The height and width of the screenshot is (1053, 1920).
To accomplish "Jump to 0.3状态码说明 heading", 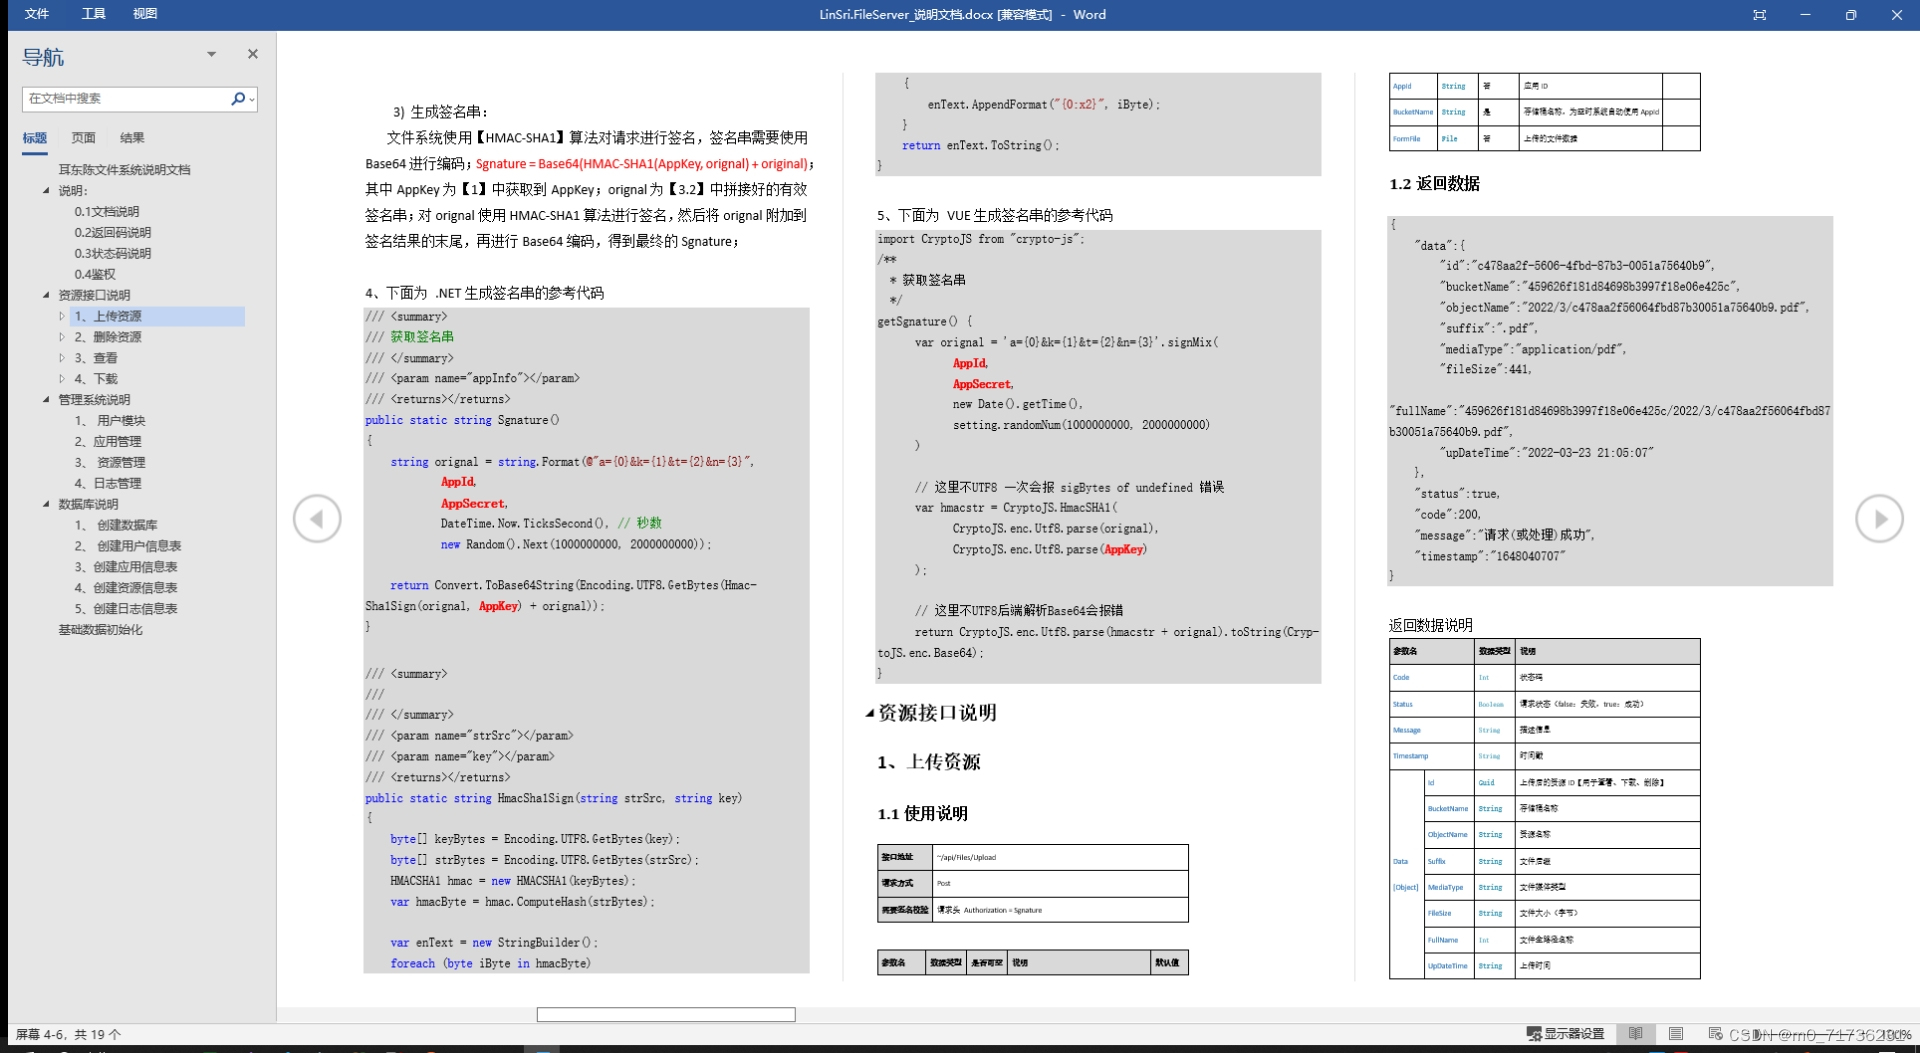I will pyautogui.click(x=113, y=254).
